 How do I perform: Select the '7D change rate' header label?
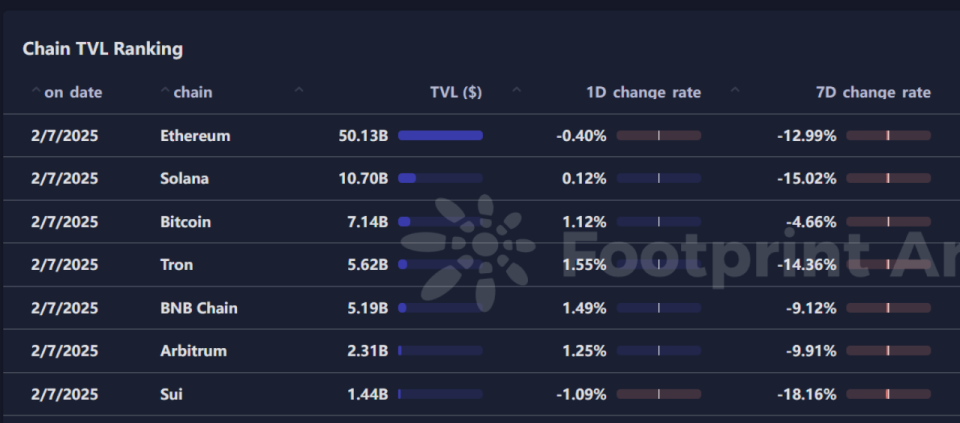click(873, 92)
